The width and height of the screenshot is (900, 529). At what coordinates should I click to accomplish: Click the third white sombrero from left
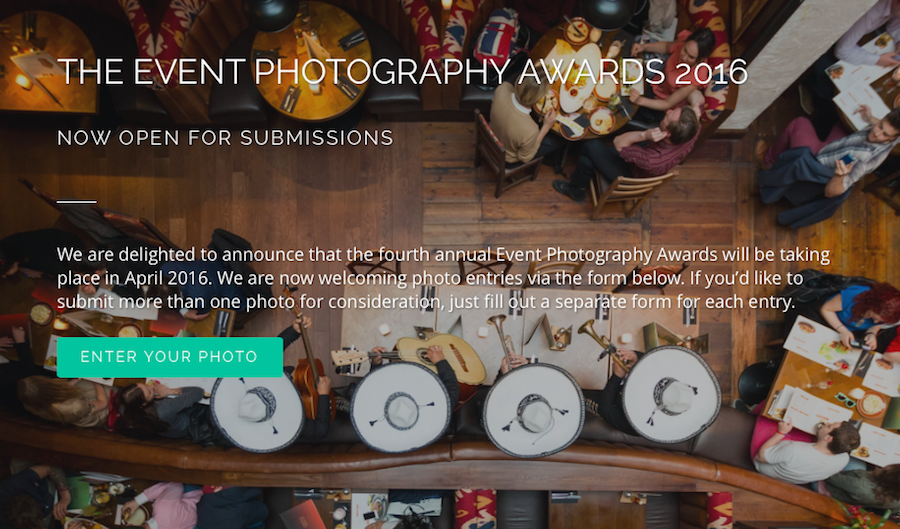pos(534,410)
